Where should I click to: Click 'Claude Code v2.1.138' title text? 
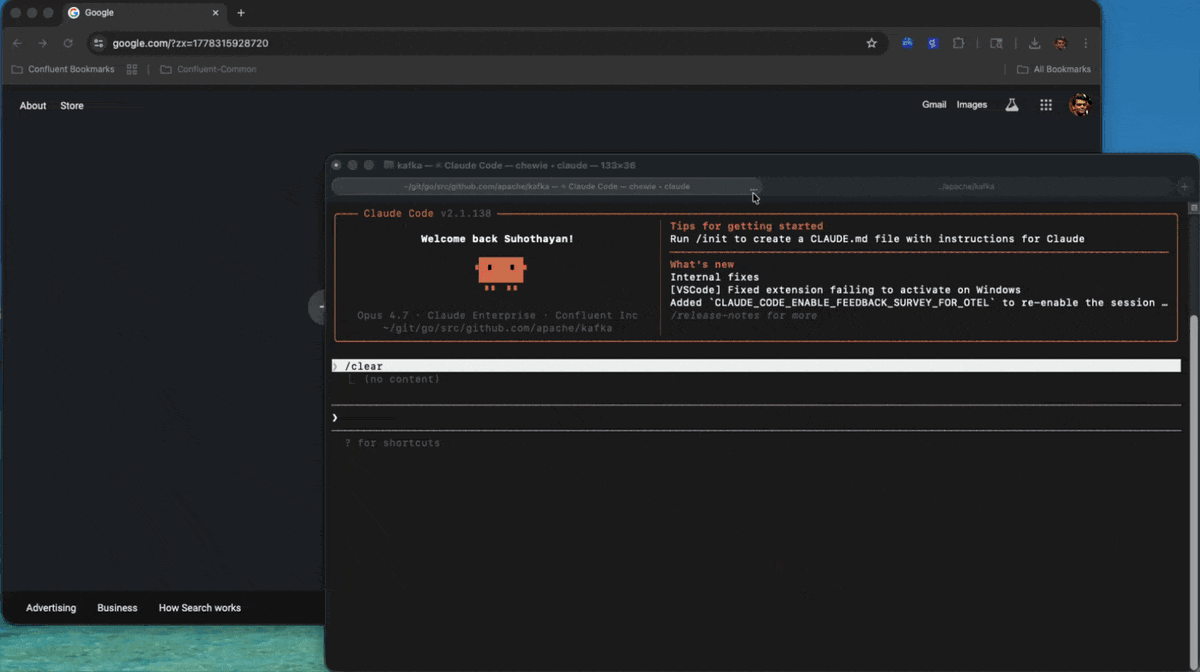pyautogui.click(x=427, y=213)
